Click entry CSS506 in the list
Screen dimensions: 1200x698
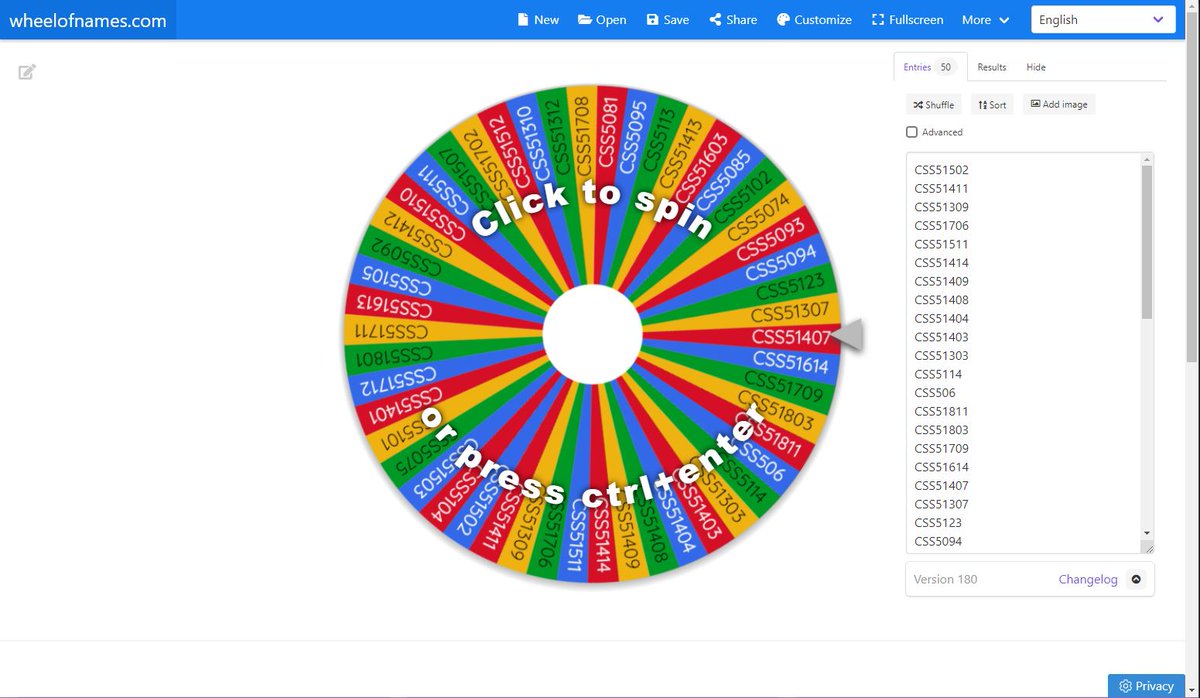[x=935, y=393]
